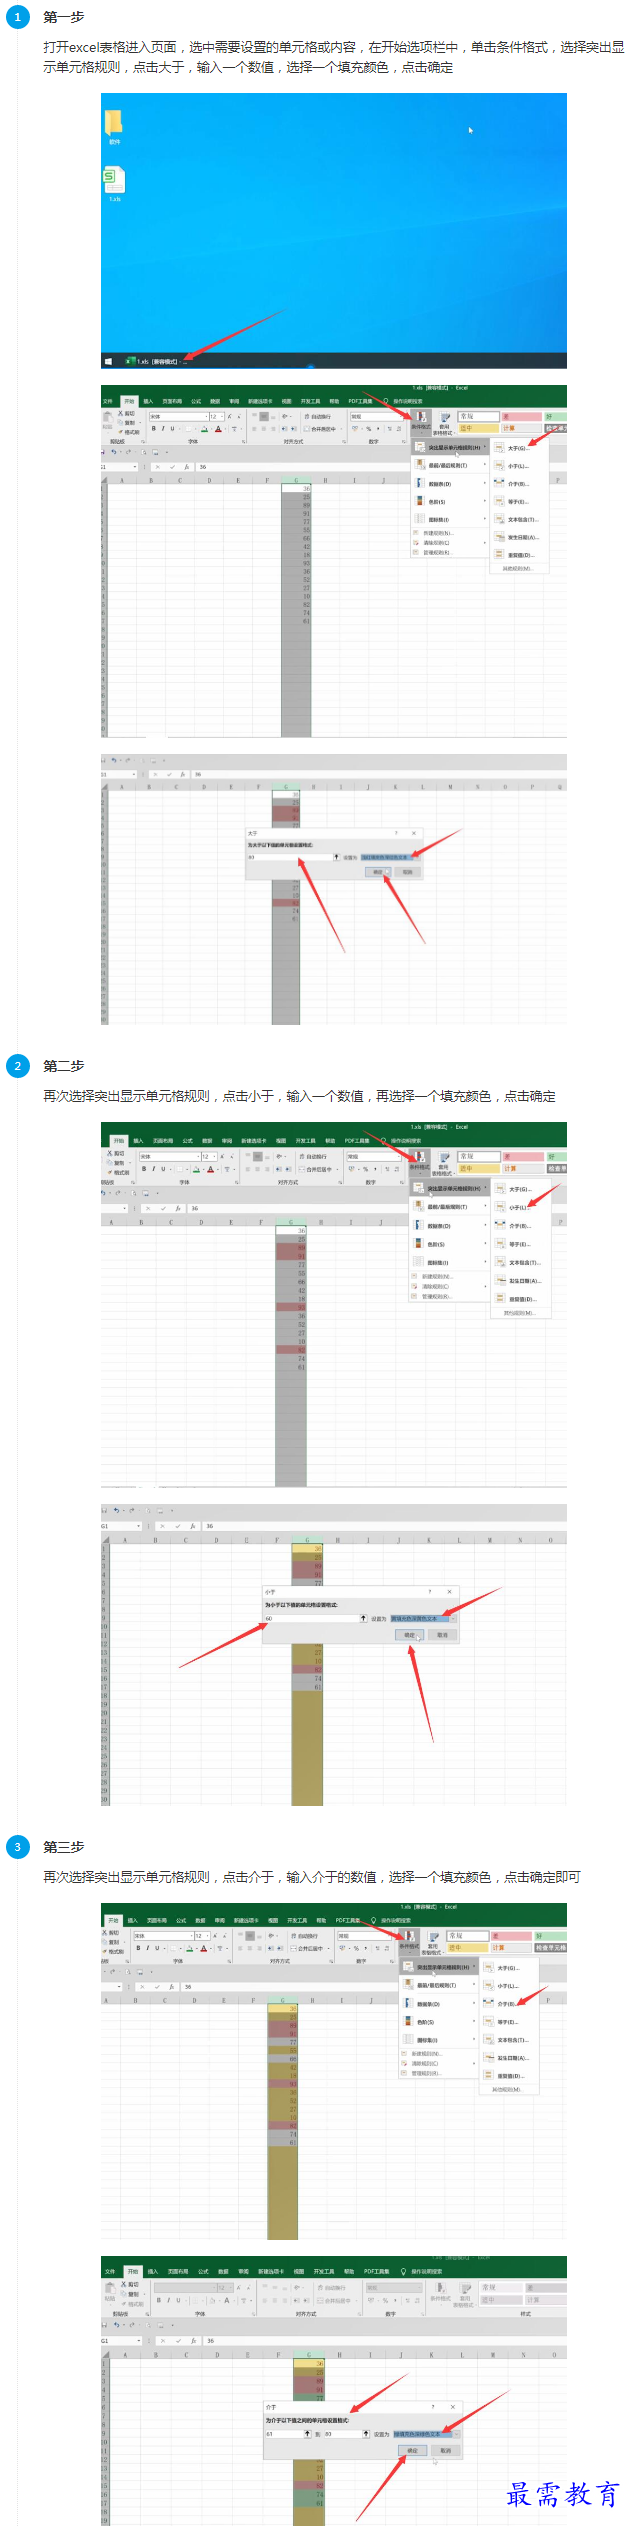Toggle 自动换行 in step one ribbon screenshot

[318, 416]
